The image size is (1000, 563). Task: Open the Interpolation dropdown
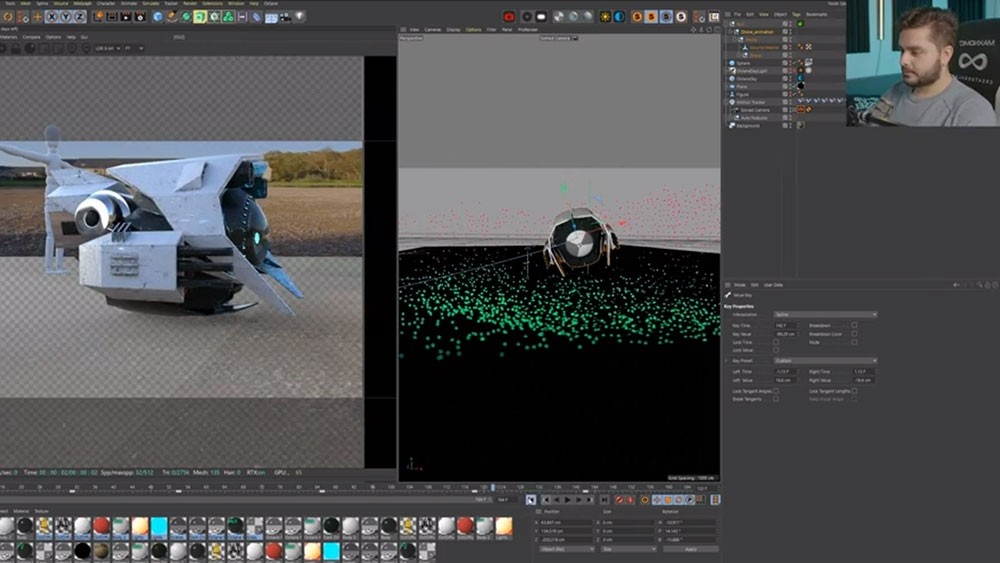pos(825,315)
